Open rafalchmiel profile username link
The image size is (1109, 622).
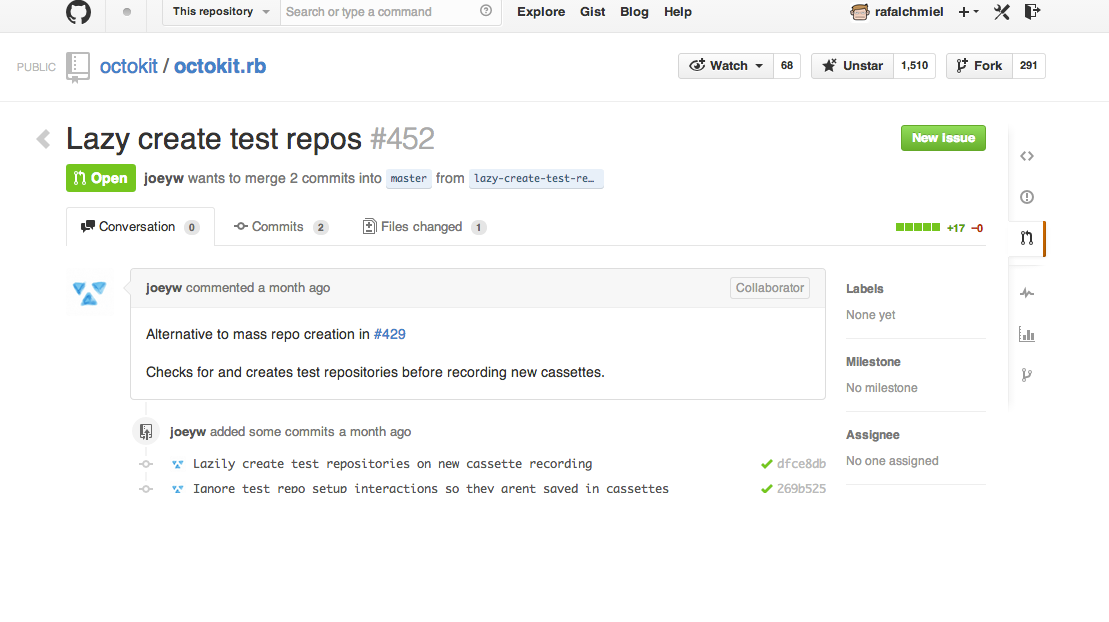click(x=909, y=12)
